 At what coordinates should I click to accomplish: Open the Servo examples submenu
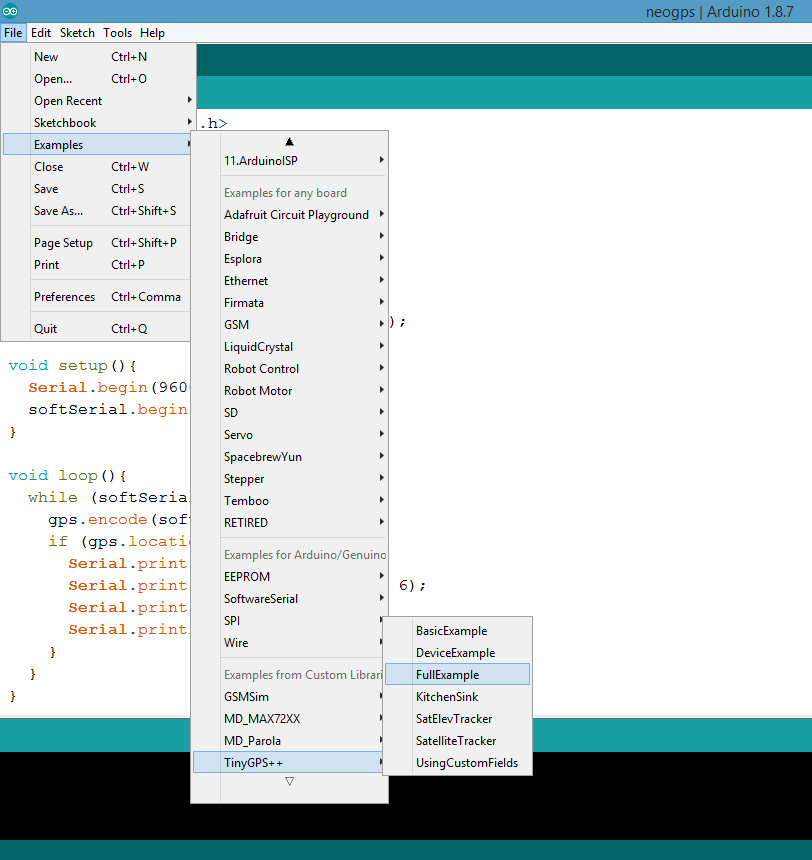[289, 434]
